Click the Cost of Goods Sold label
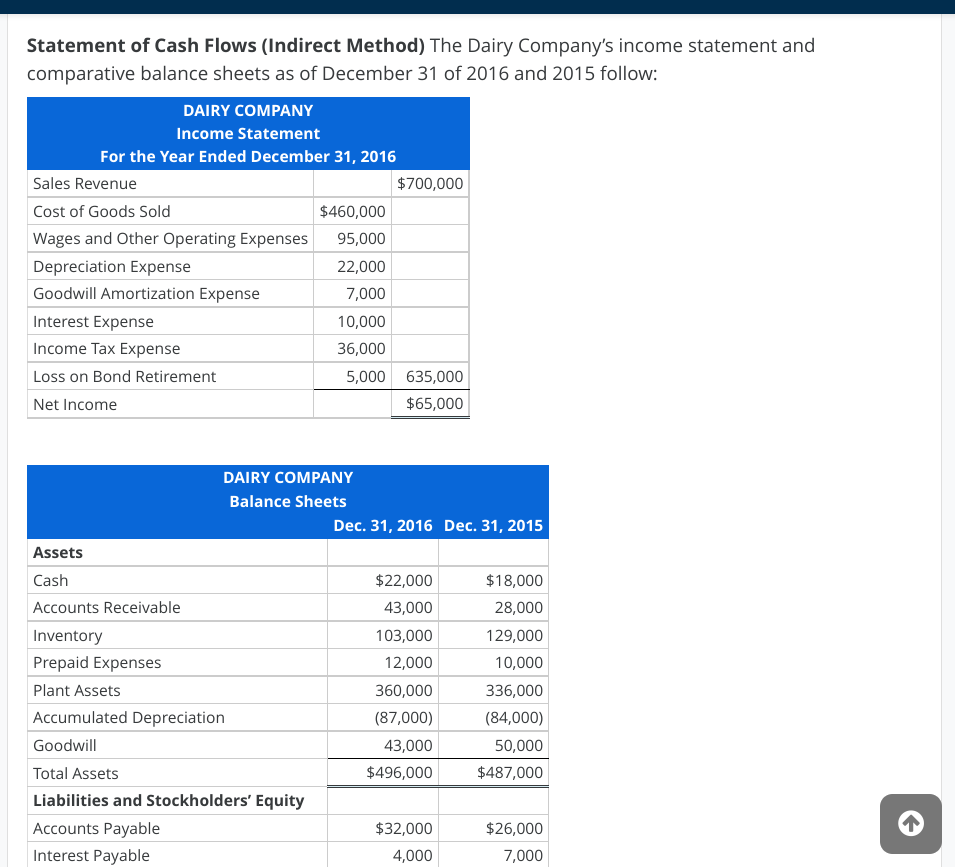This screenshot has width=955, height=867. pyautogui.click(x=102, y=211)
